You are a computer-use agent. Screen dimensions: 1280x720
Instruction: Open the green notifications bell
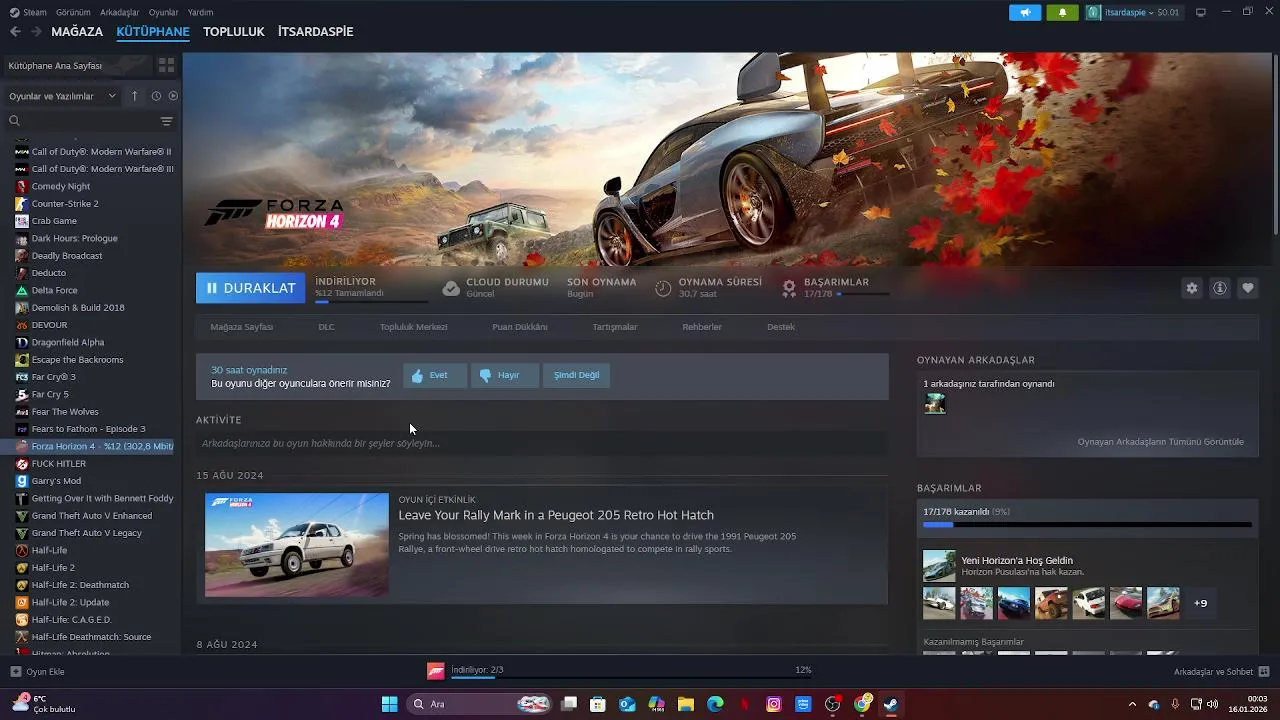(1062, 12)
